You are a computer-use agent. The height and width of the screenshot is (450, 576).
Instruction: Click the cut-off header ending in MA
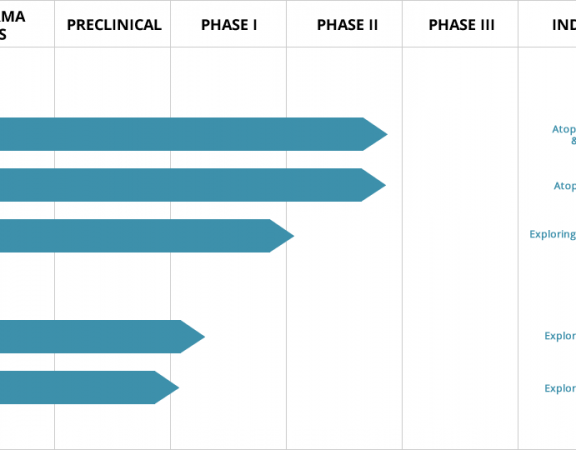point(12,25)
